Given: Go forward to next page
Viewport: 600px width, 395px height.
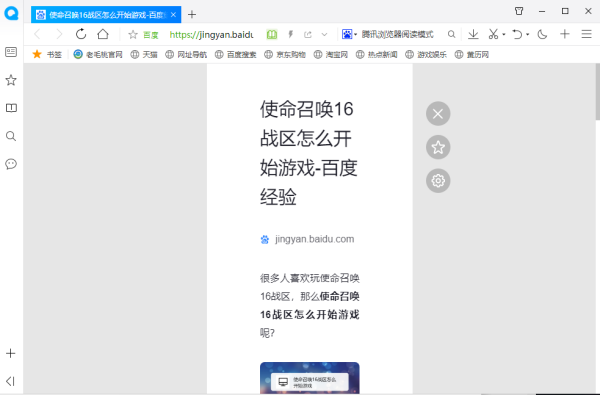Looking at the screenshot, I should 59,34.
